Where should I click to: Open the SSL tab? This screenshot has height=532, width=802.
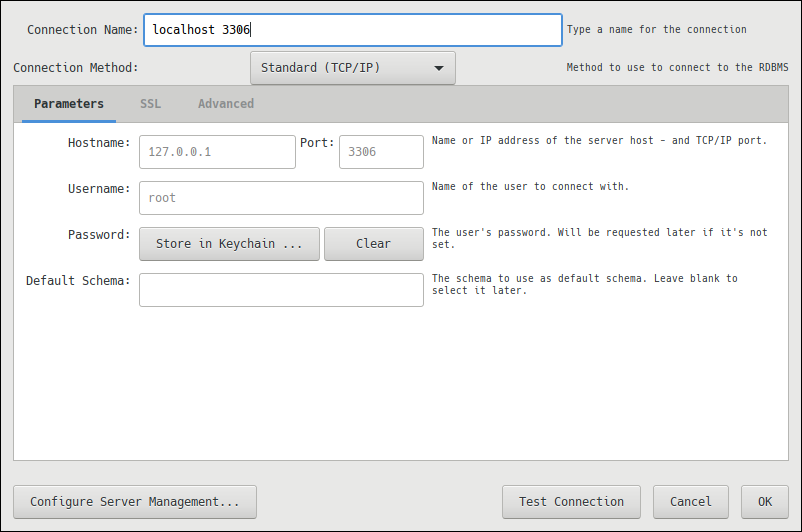click(x=150, y=104)
